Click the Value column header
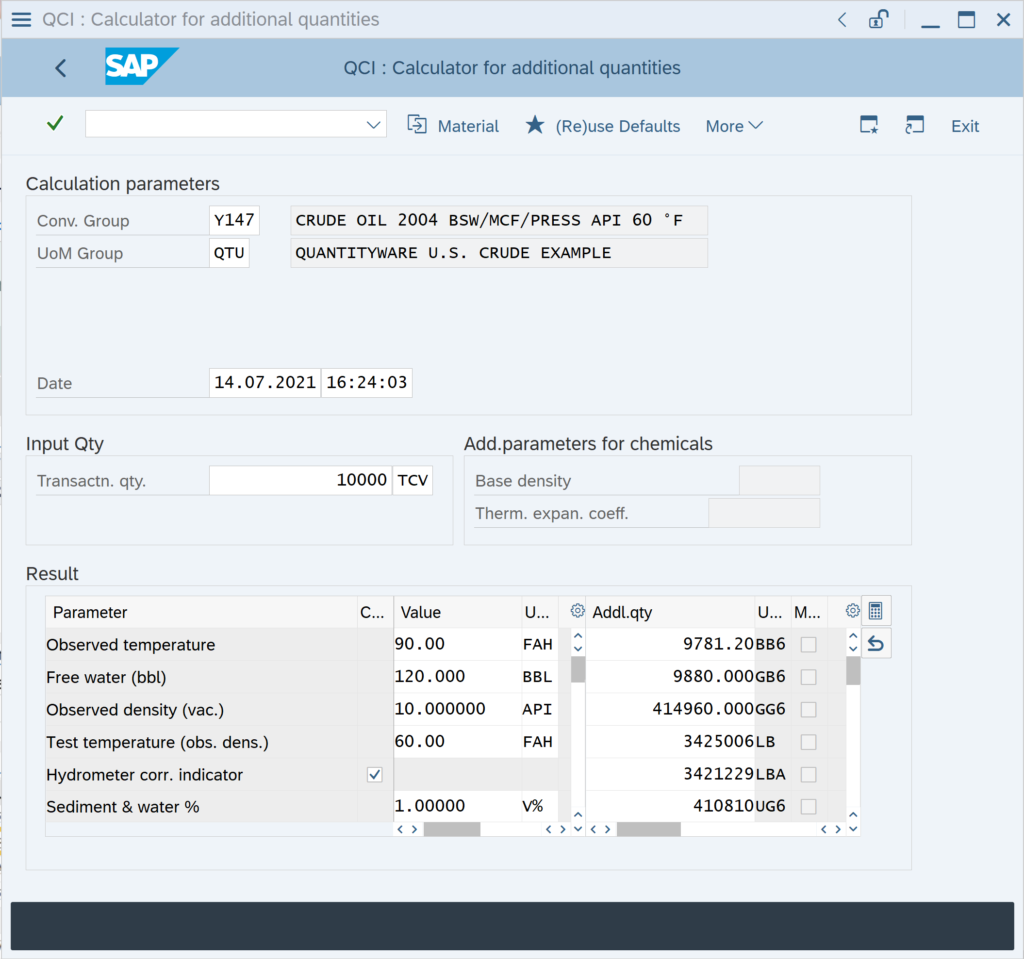This screenshot has width=1024, height=959. (457, 612)
